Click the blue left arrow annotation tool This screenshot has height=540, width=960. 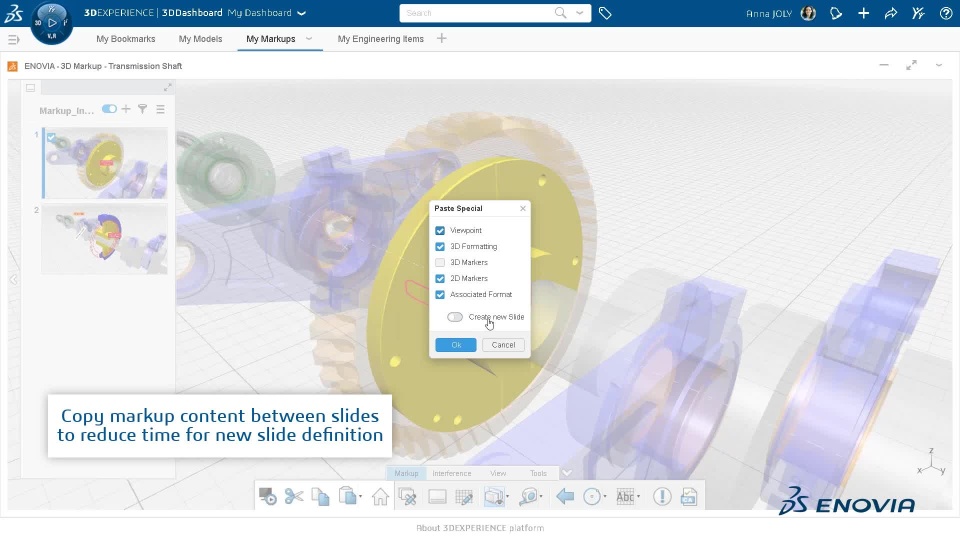point(564,497)
